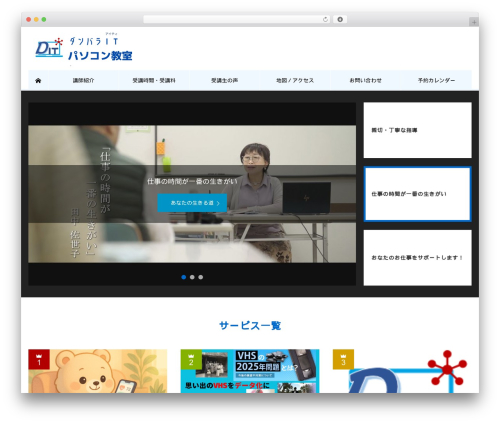Open the teddy bear service thumbnail
The width and height of the screenshot is (500, 423).
(98, 371)
